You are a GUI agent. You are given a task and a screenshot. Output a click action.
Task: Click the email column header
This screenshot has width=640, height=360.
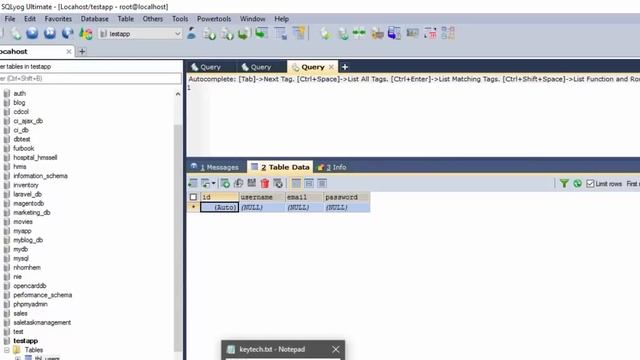point(304,197)
